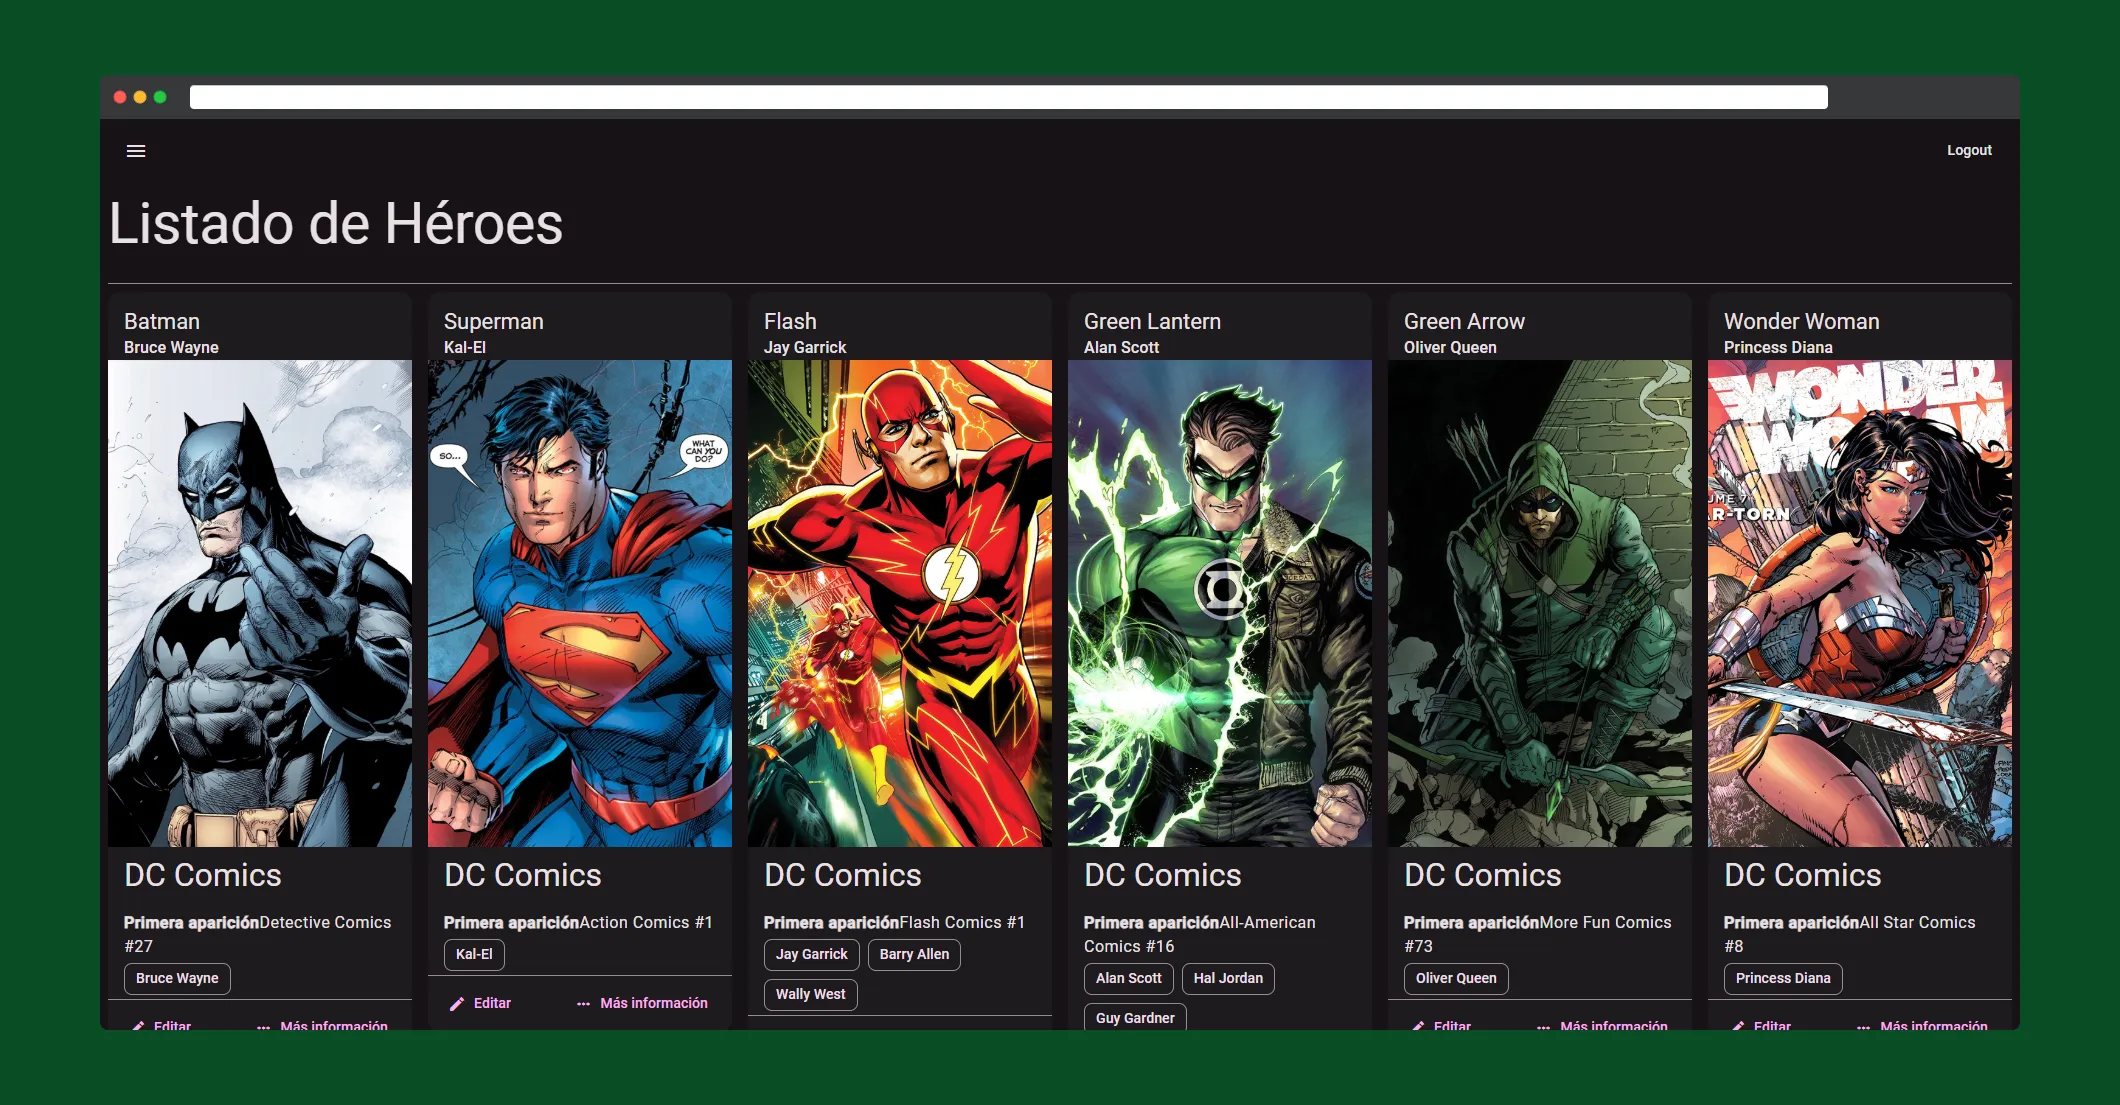The image size is (2120, 1105).
Task: Click the Green Lantern hero image
Action: (x=1220, y=603)
